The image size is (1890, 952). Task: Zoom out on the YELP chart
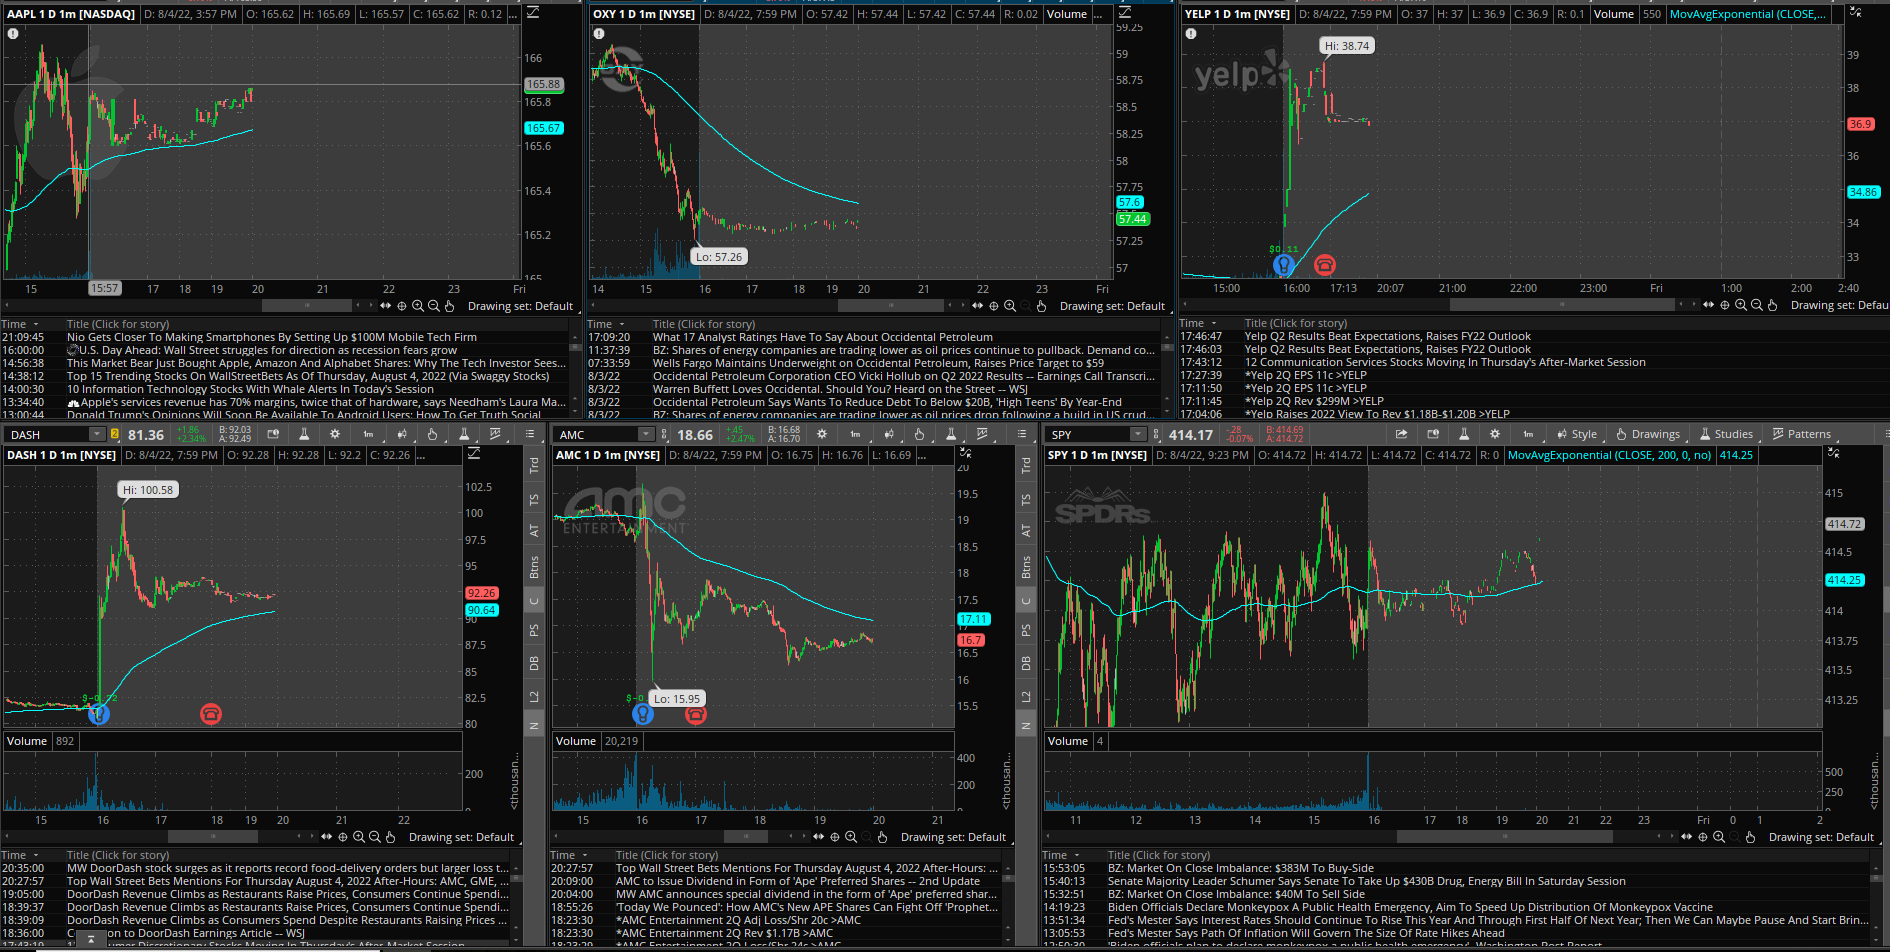click(1757, 305)
